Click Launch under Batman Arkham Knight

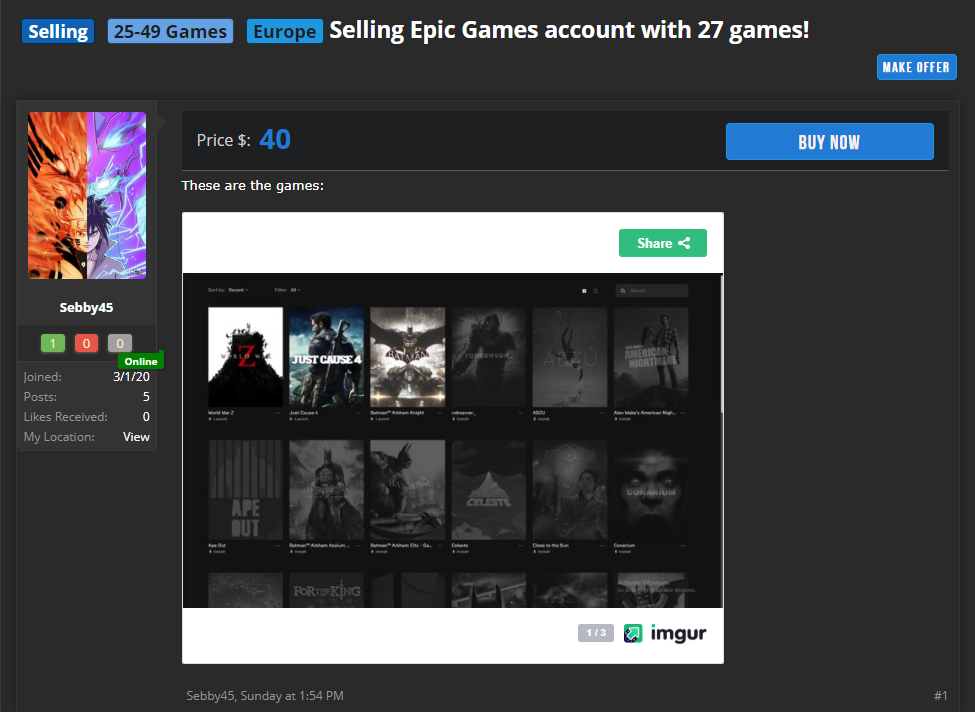coord(381,419)
